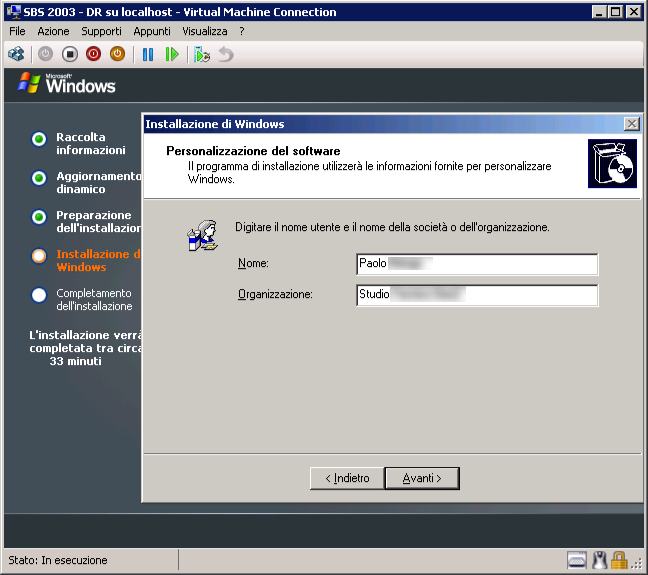Click the VM Connection title bar icon
This screenshot has width=648, height=575.
click(x=14, y=12)
